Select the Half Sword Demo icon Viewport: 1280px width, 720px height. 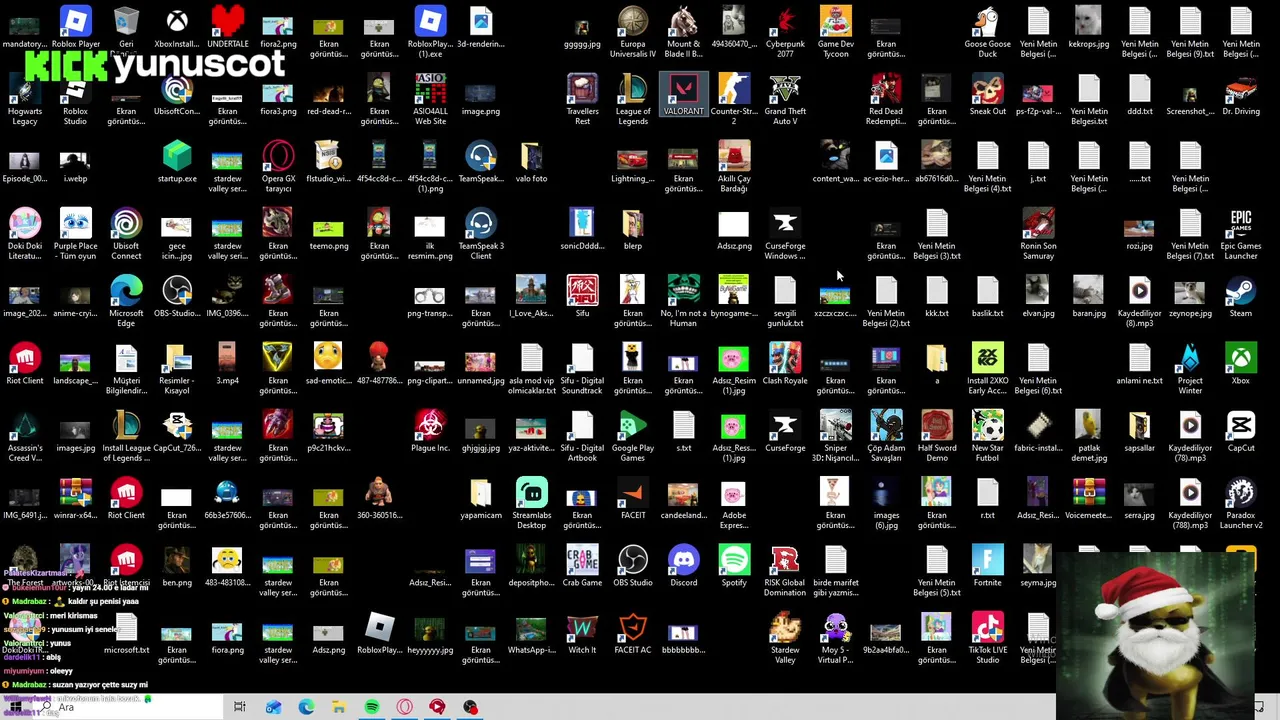937,436
